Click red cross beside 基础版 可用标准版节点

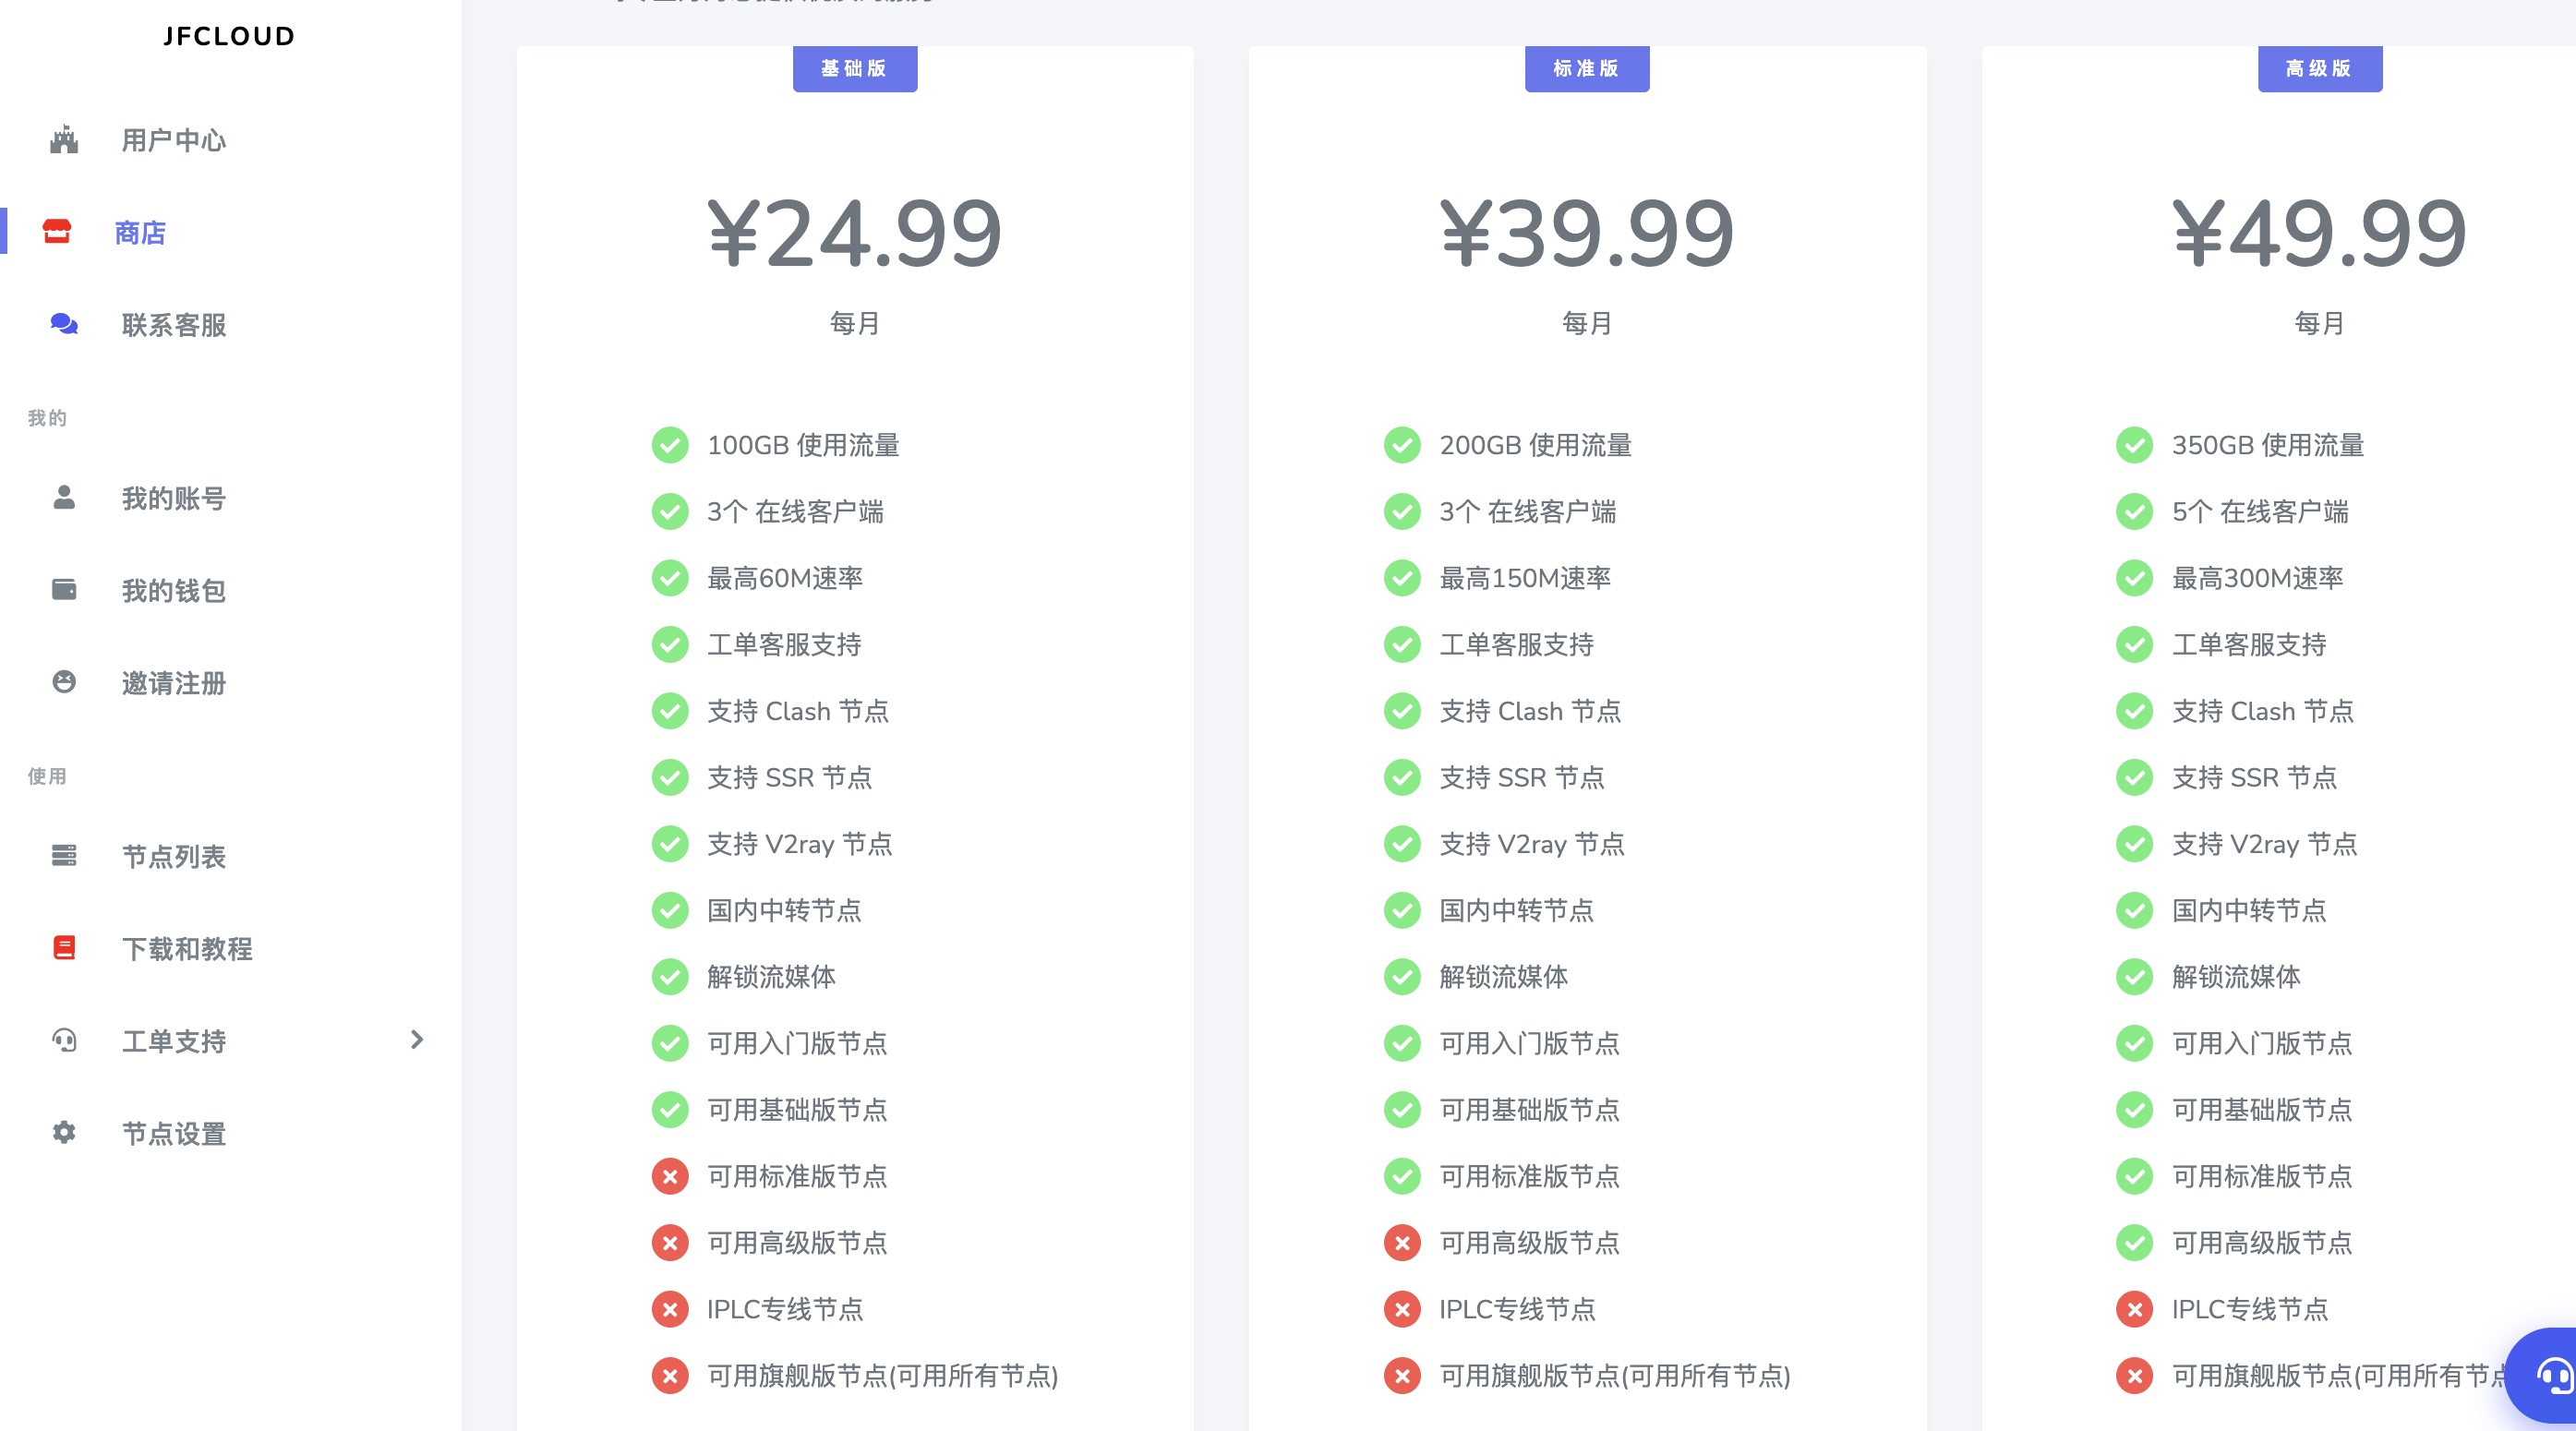tap(670, 1176)
